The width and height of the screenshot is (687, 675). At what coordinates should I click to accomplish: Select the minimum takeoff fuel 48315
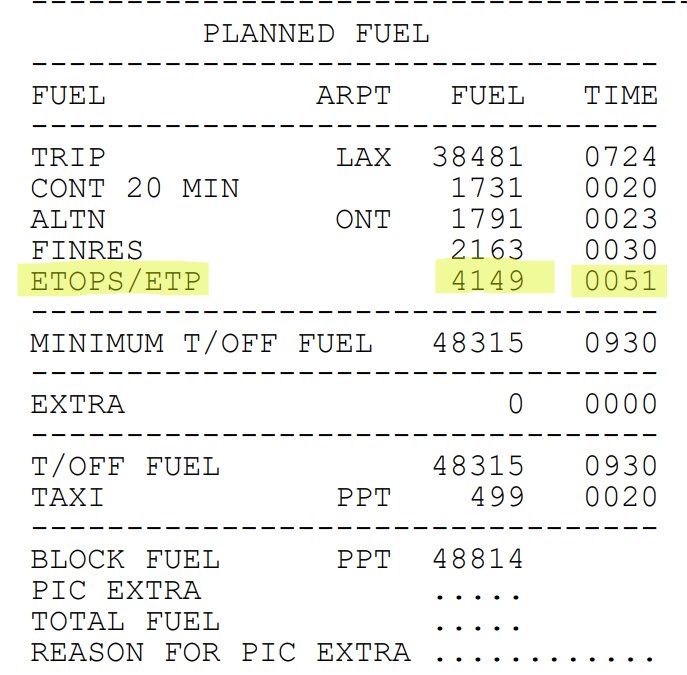pos(478,343)
